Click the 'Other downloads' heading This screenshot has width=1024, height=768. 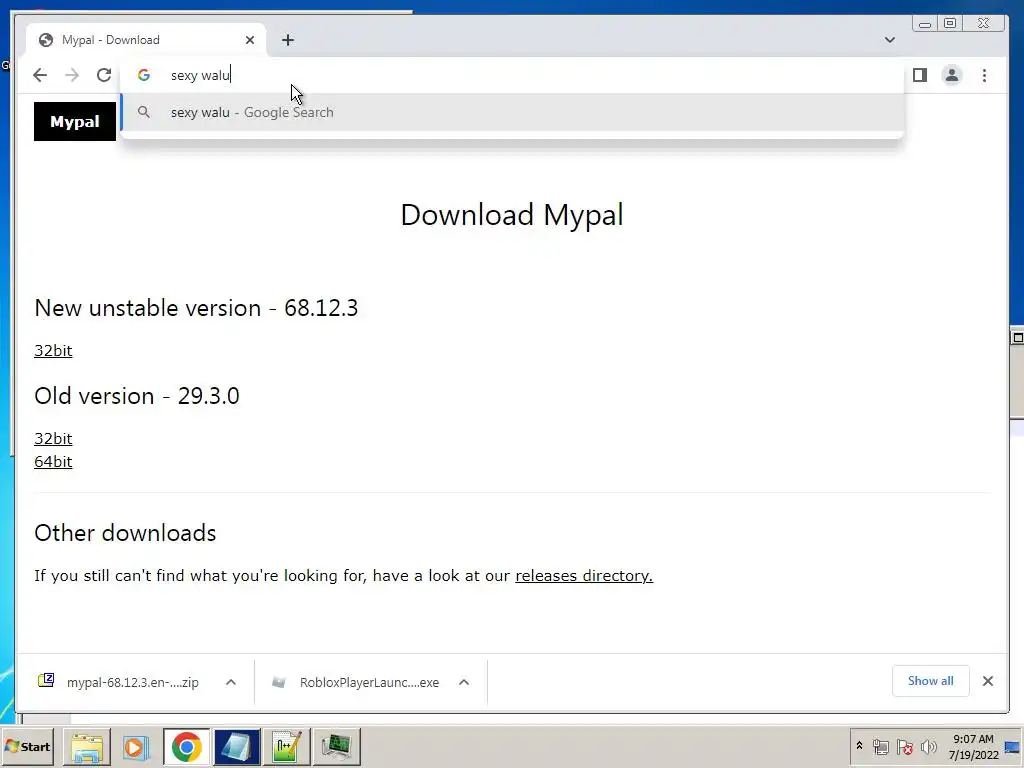(x=125, y=533)
